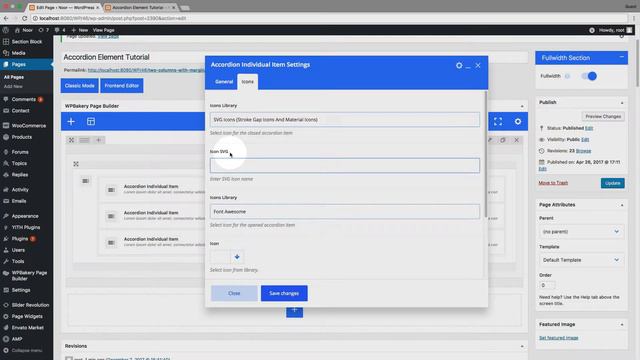Viewport: 640px width, 360px height.
Task: Click the row move handle icon
Action: [x=71, y=140]
